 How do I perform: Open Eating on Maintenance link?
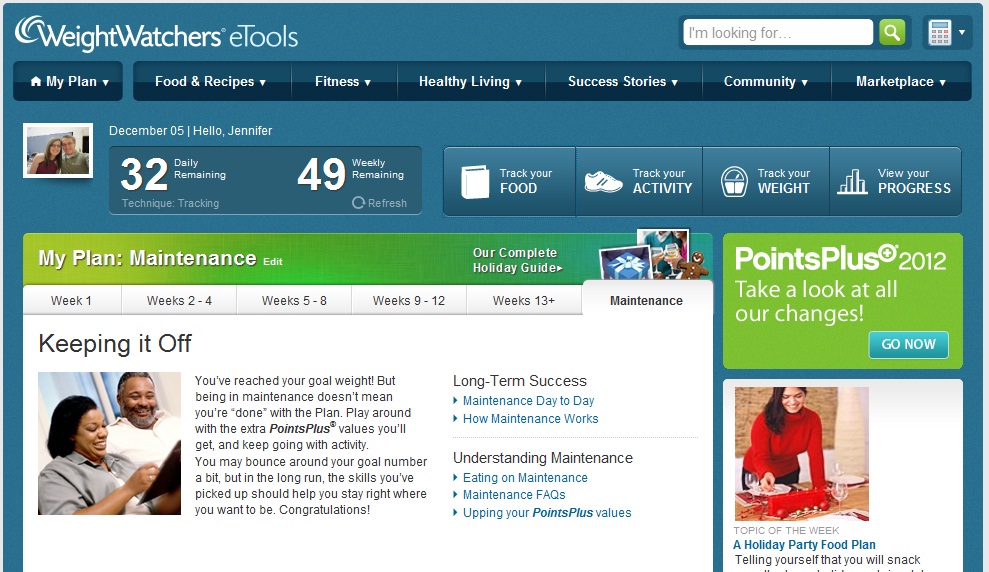coord(525,477)
